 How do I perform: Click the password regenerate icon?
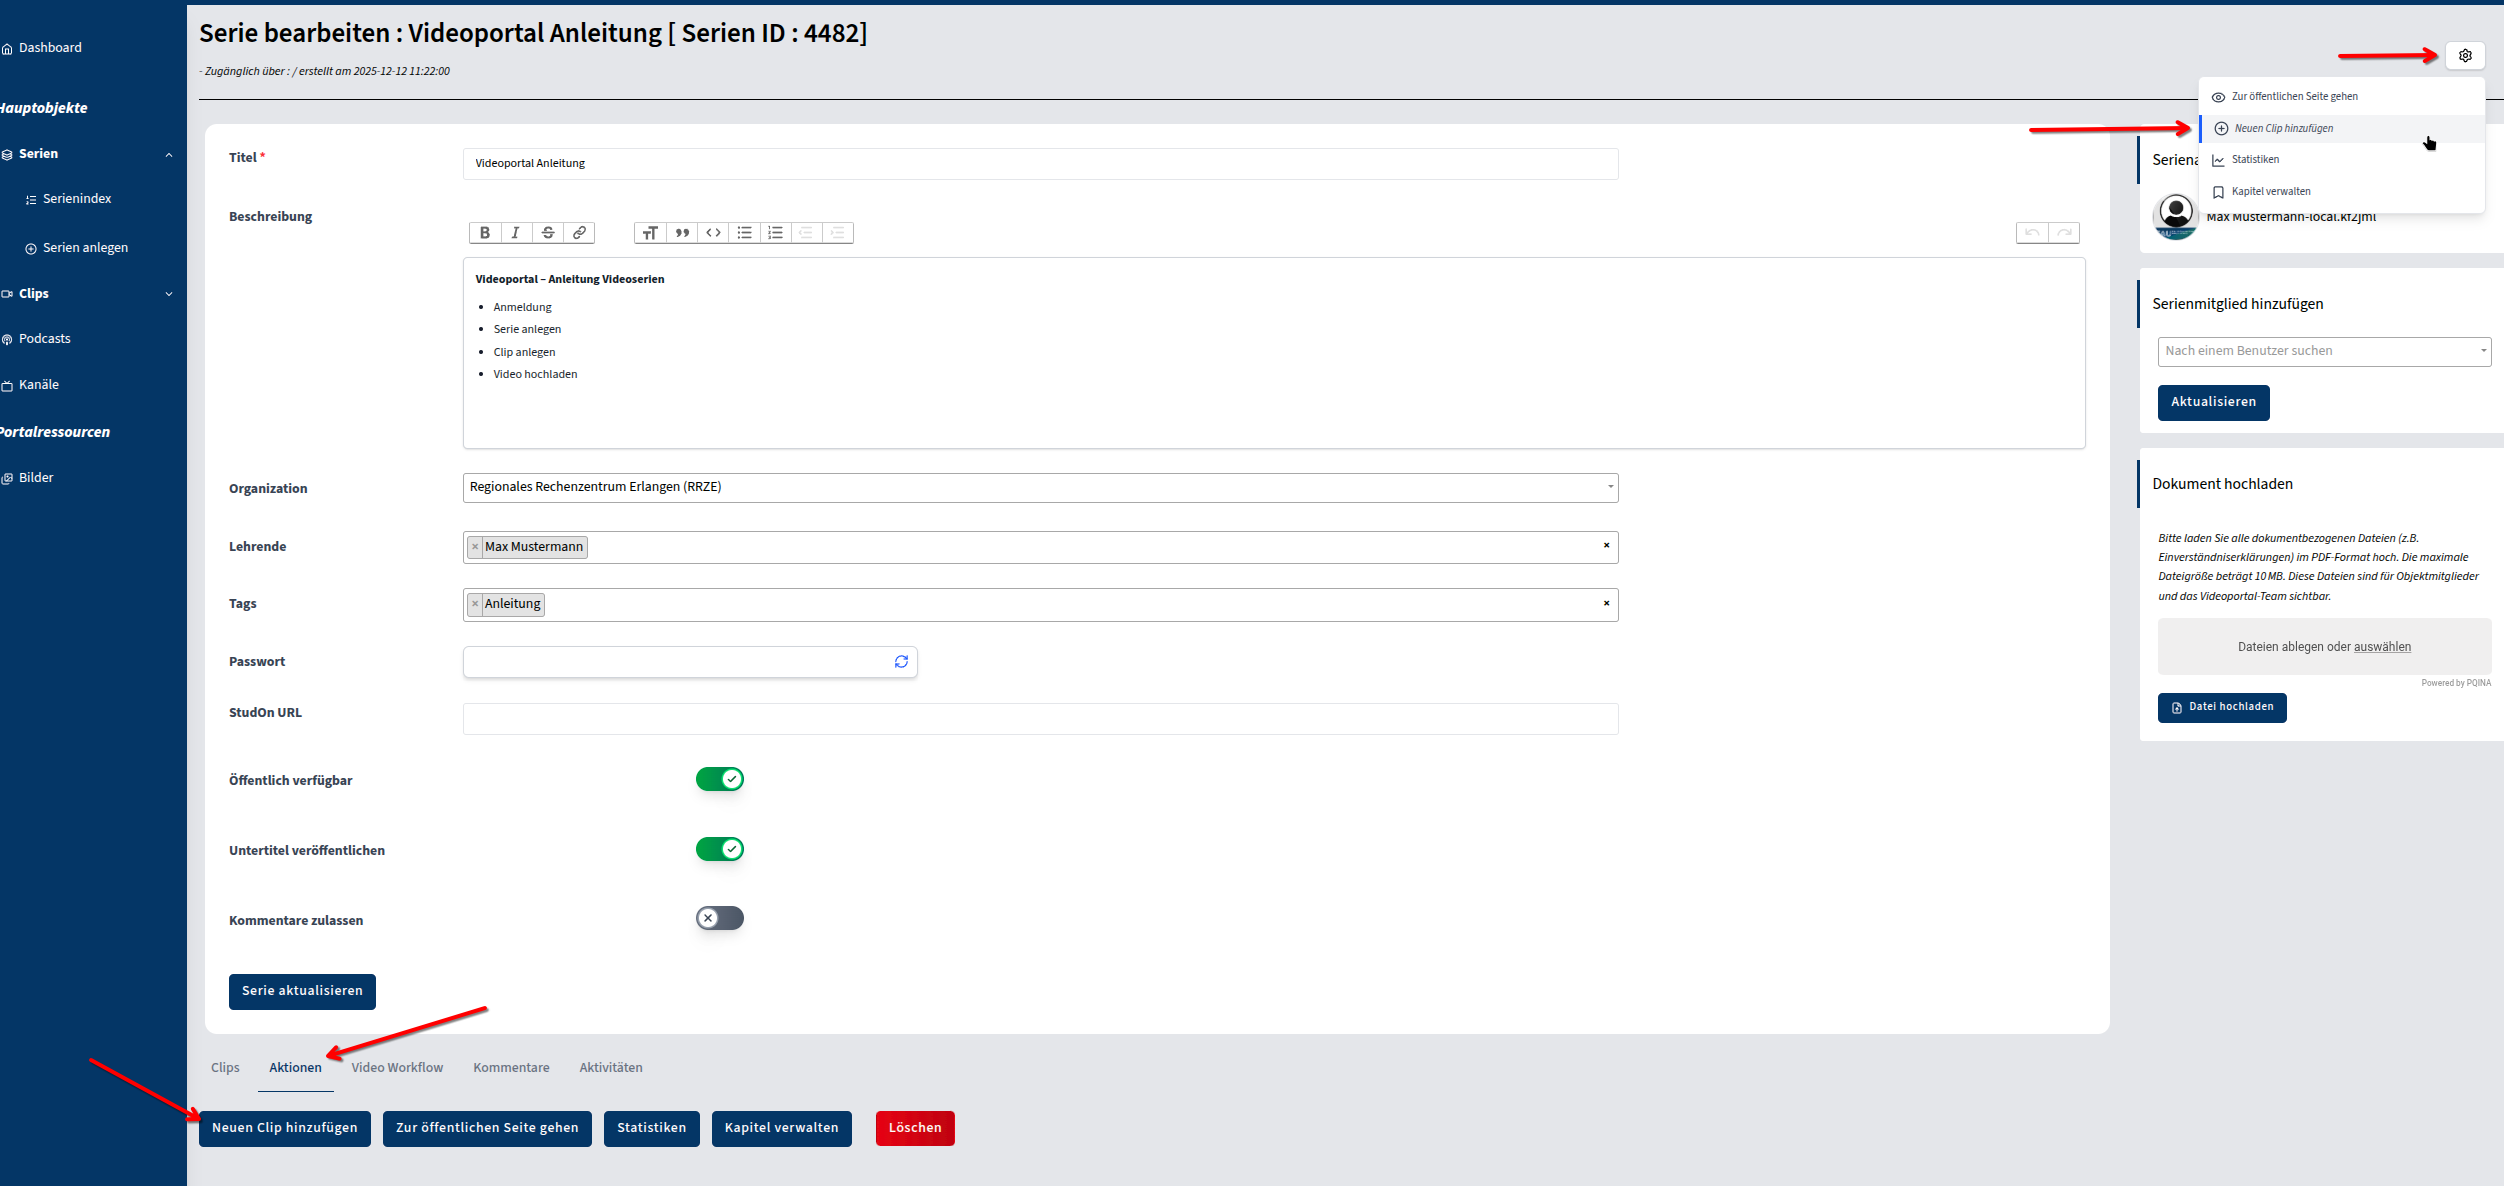901,662
